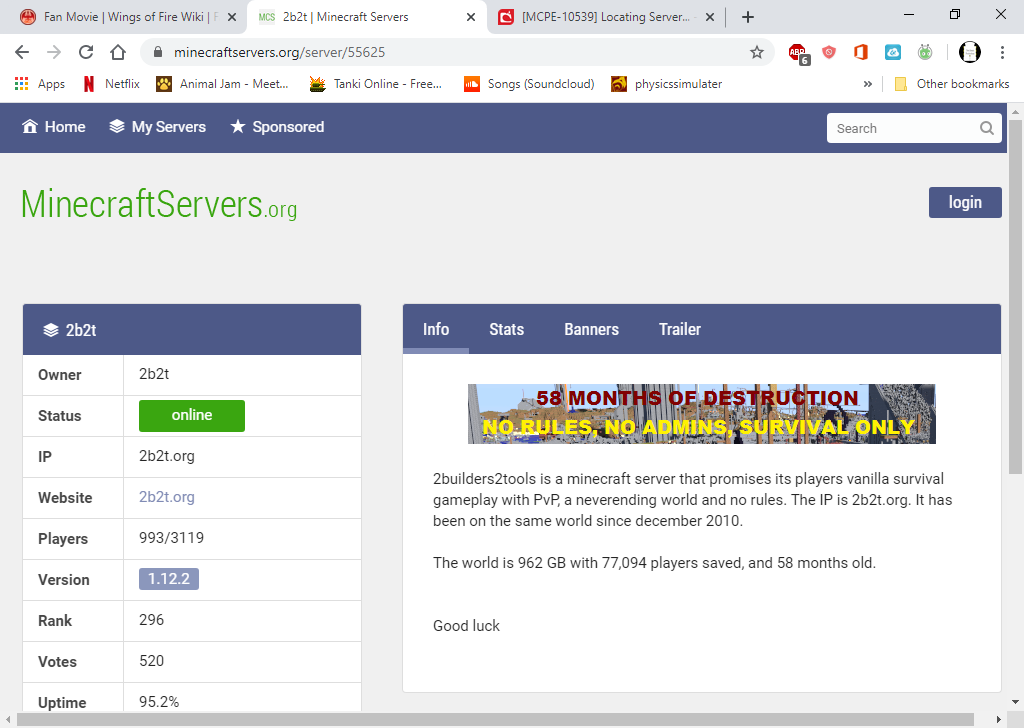Go back to the previous page
This screenshot has width=1024, height=728.
click(22, 52)
